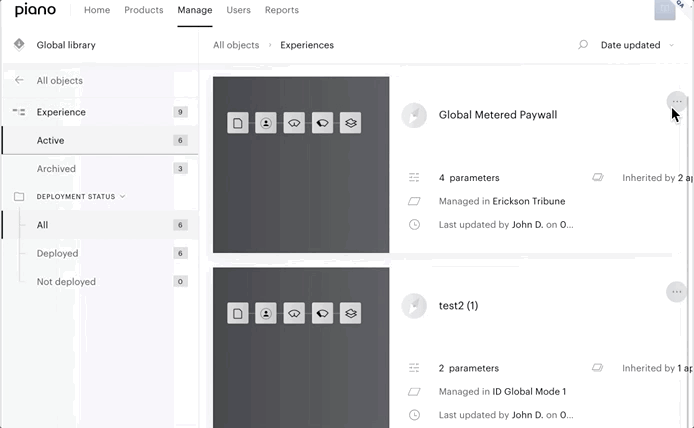Click the parameters icon beside 4 parameters
The image size is (694, 428).
(x=414, y=177)
